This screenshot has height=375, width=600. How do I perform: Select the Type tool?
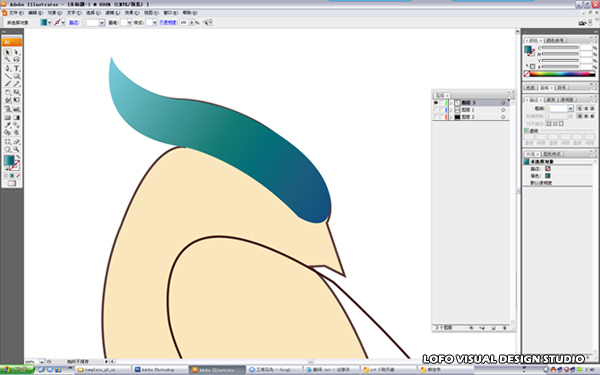[x=16, y=68]
